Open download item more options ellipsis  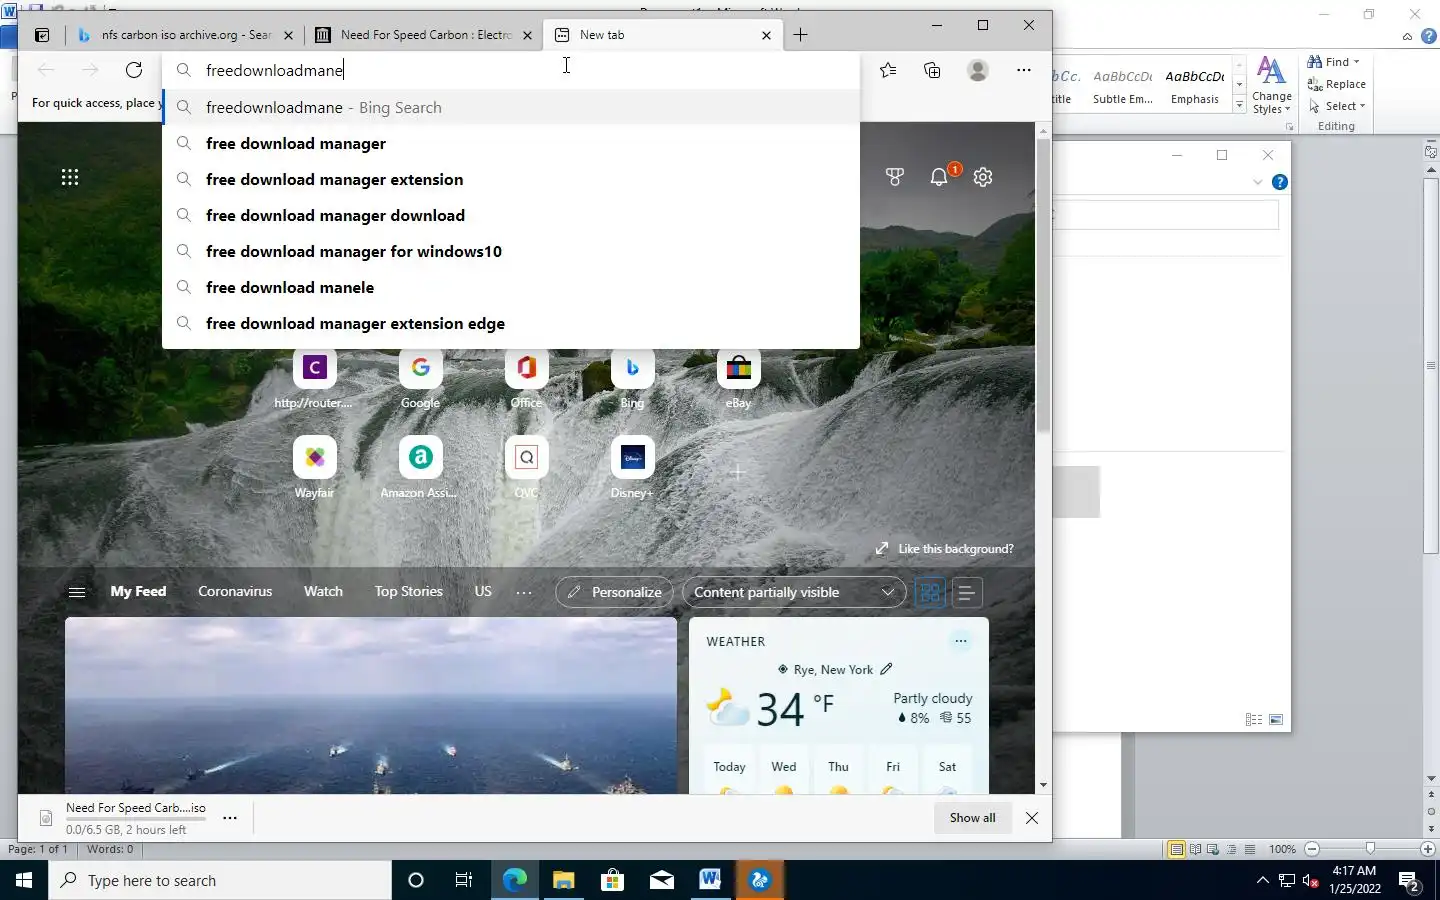(230, 818)
